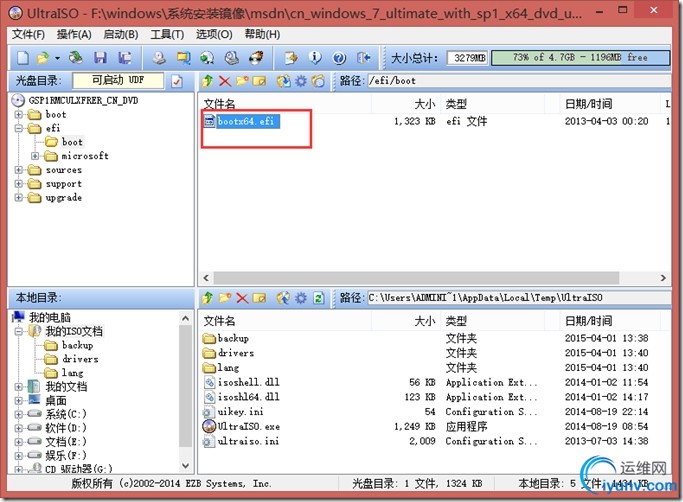Open the 工具(T) menu
The width and height of the screenshot is (683, 502).
point(167,34)
